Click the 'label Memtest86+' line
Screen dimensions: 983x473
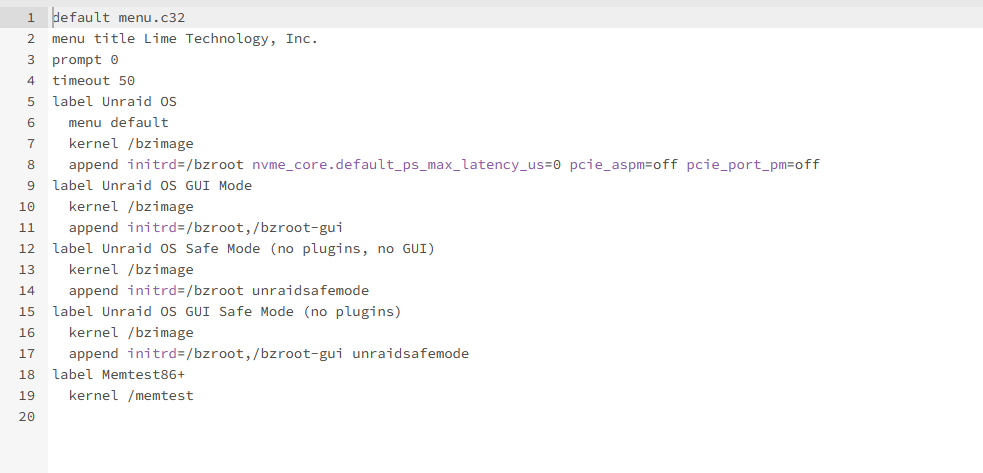click(118, 375)
